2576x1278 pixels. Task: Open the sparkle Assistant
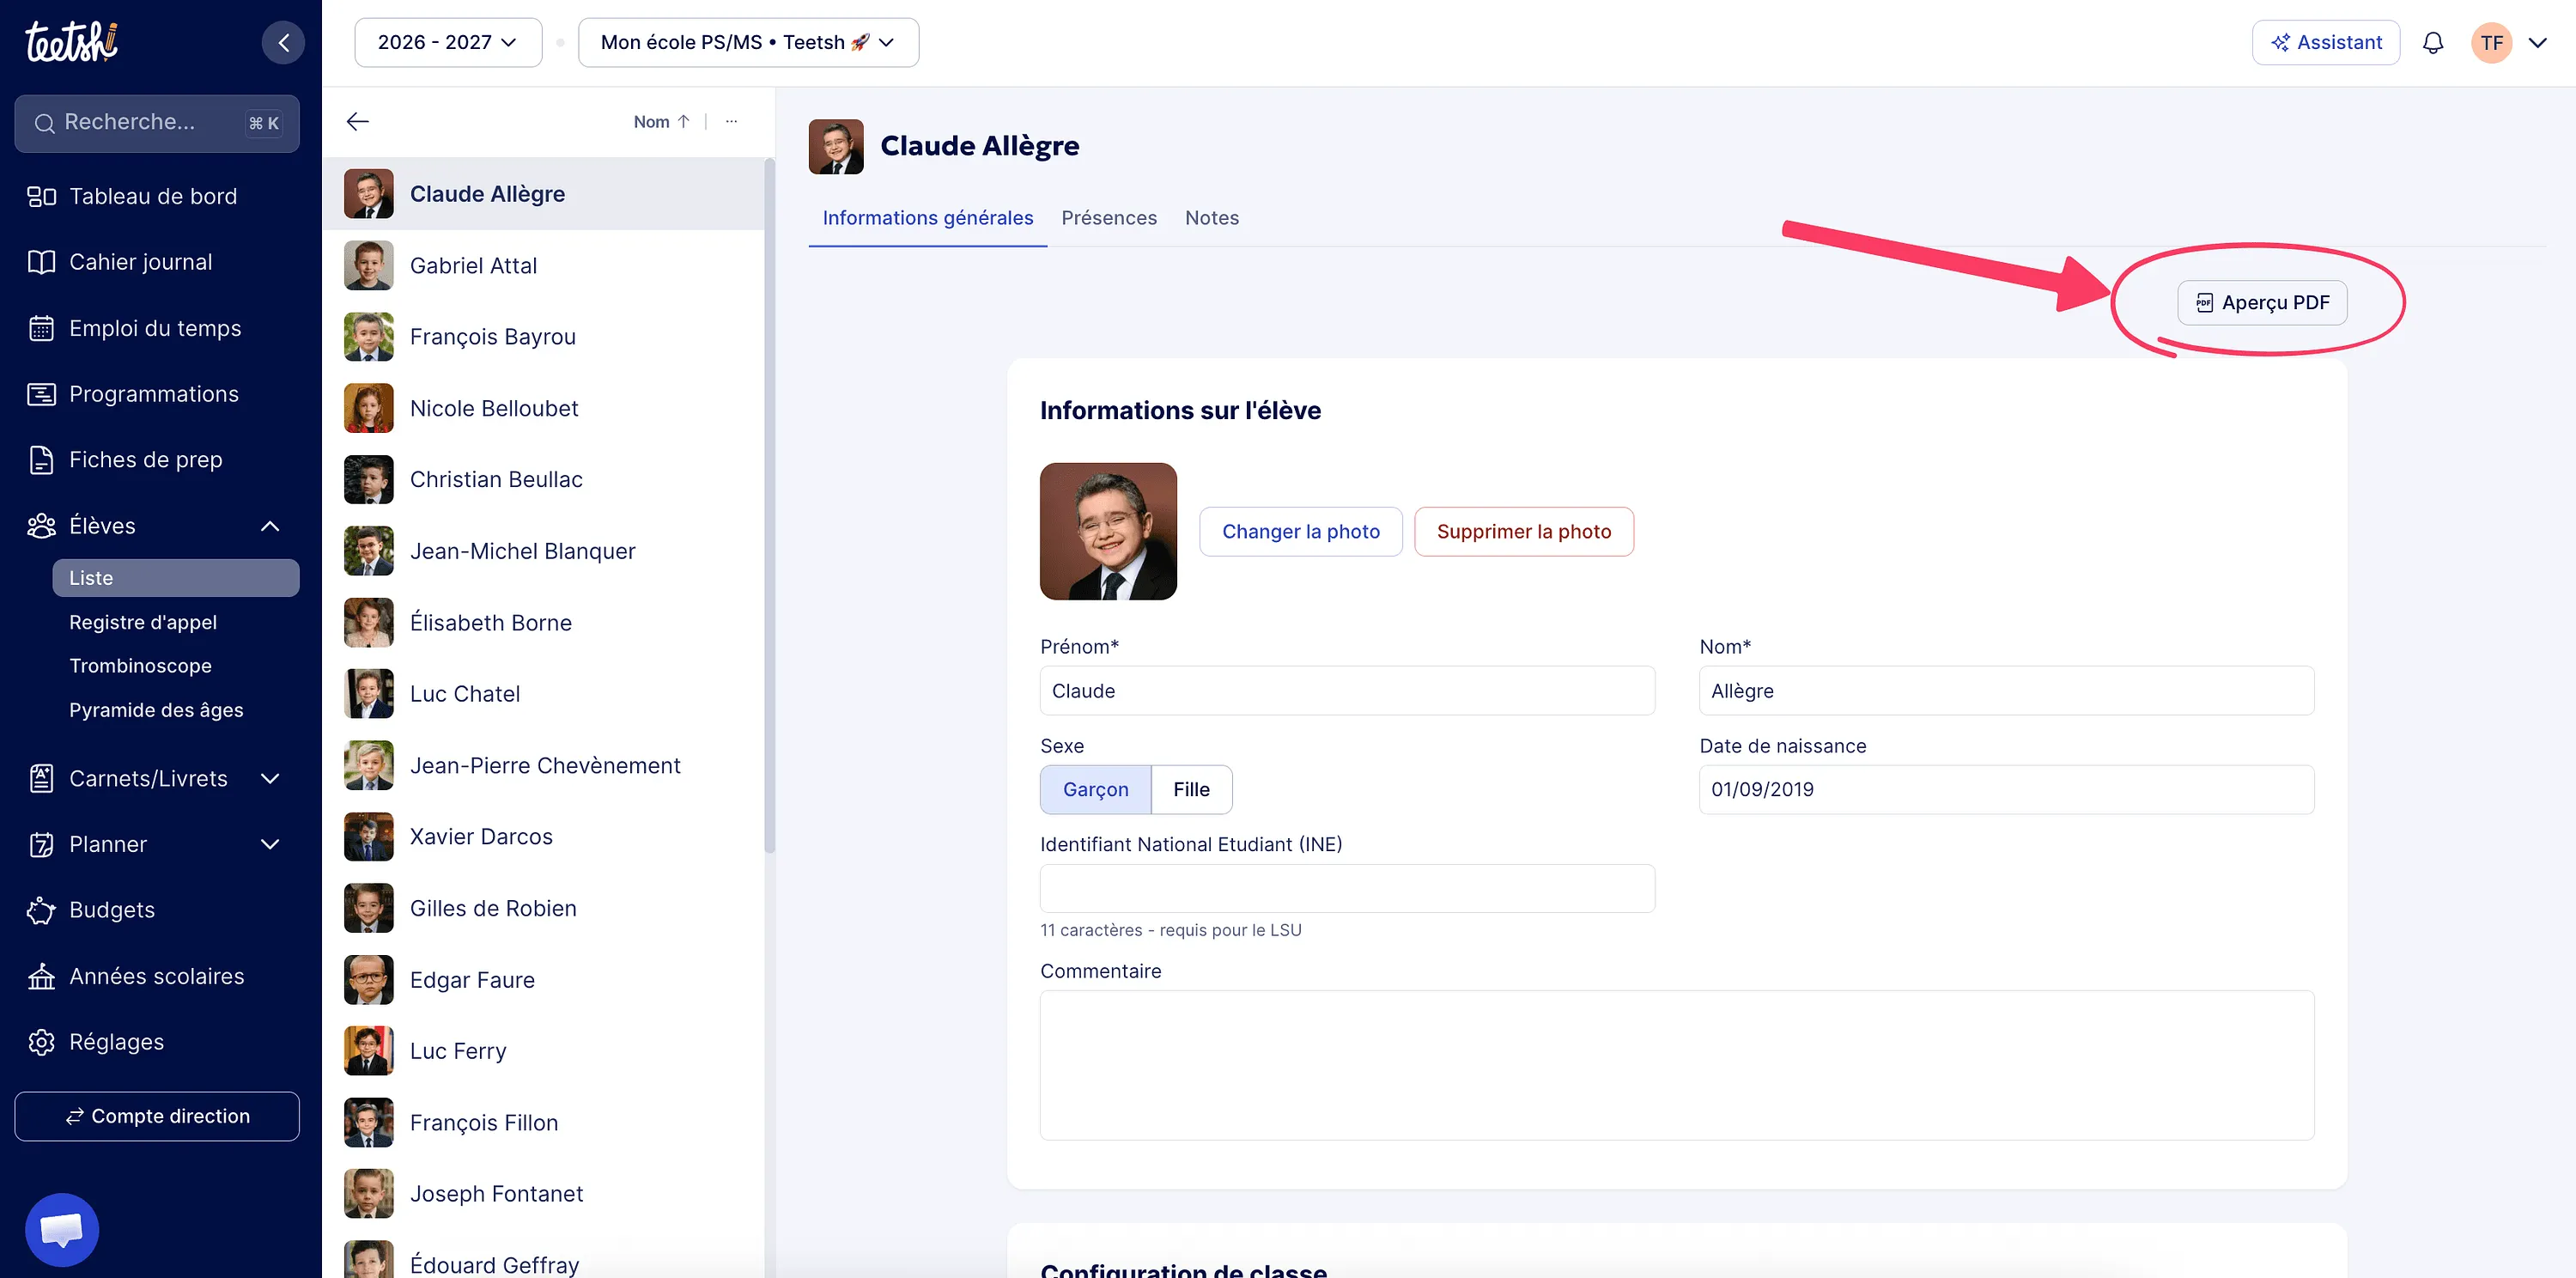pos(2325,42)
